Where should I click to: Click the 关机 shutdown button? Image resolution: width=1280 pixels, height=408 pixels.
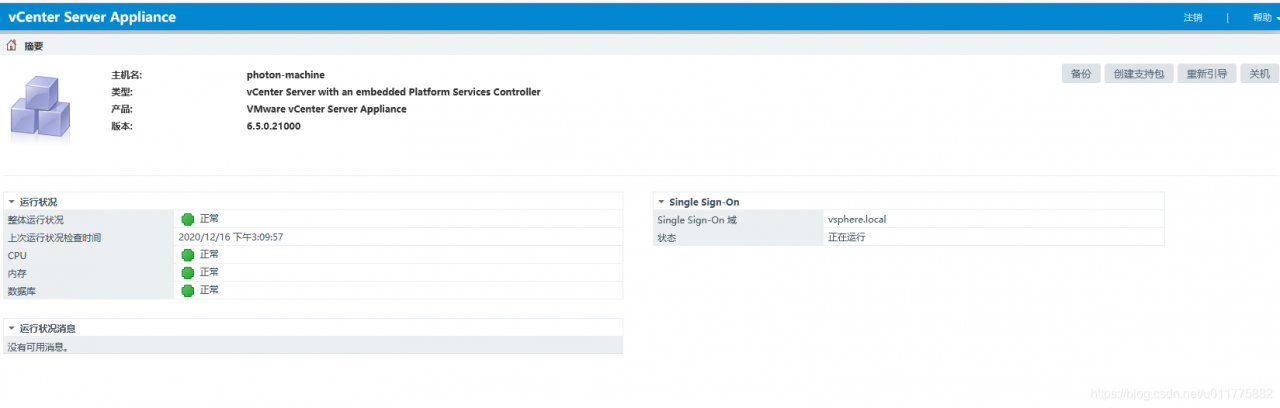1260,74
